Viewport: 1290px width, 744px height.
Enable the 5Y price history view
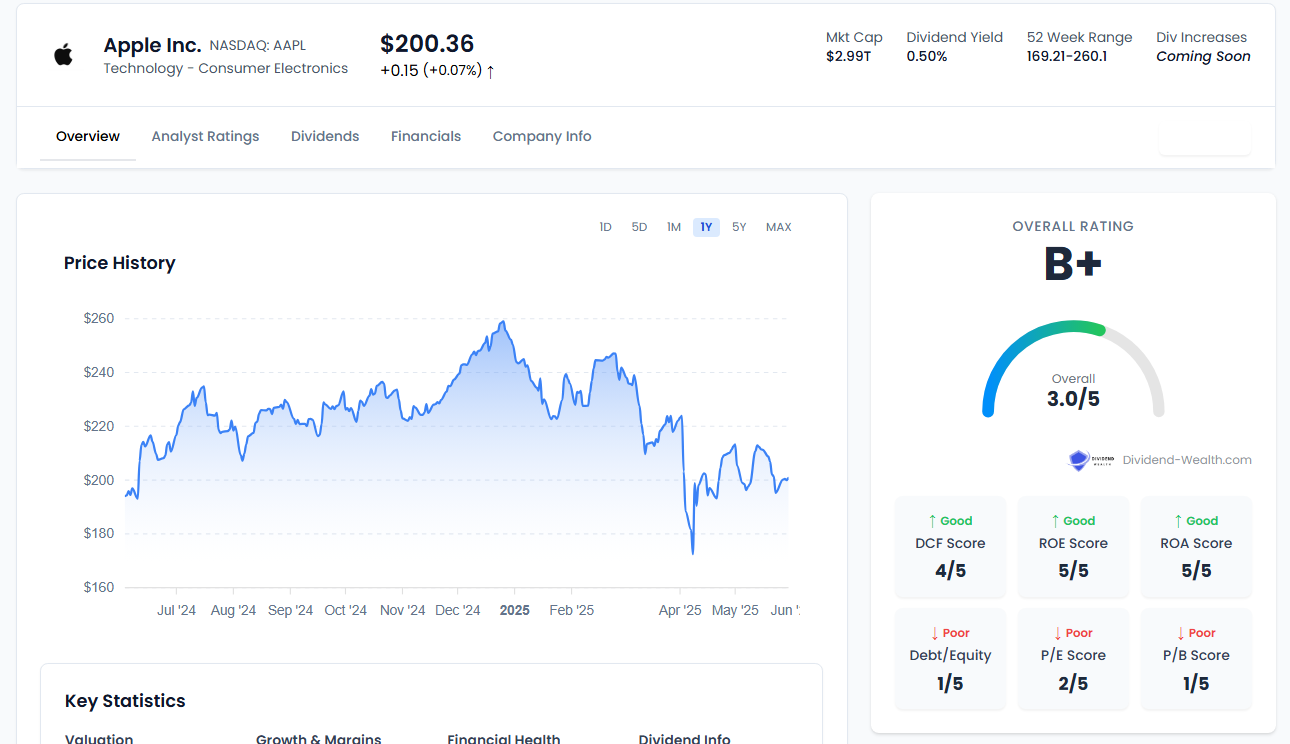click(739, 227)
